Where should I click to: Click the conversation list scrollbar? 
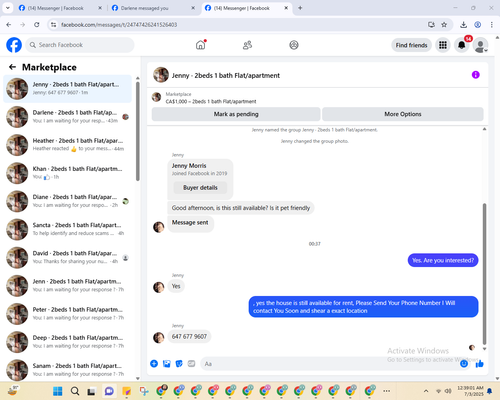(138, 131)
